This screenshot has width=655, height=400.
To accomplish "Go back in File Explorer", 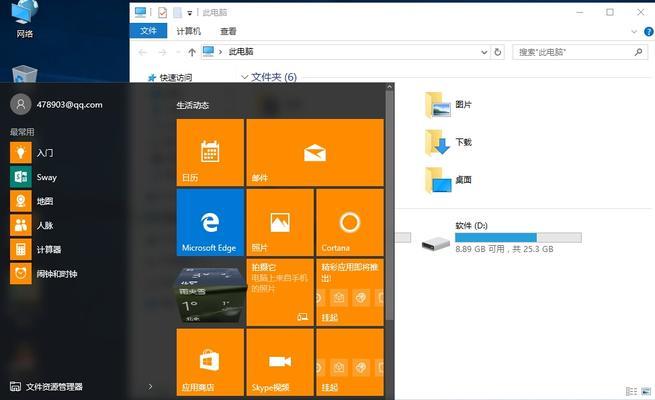I will (142, 52).
